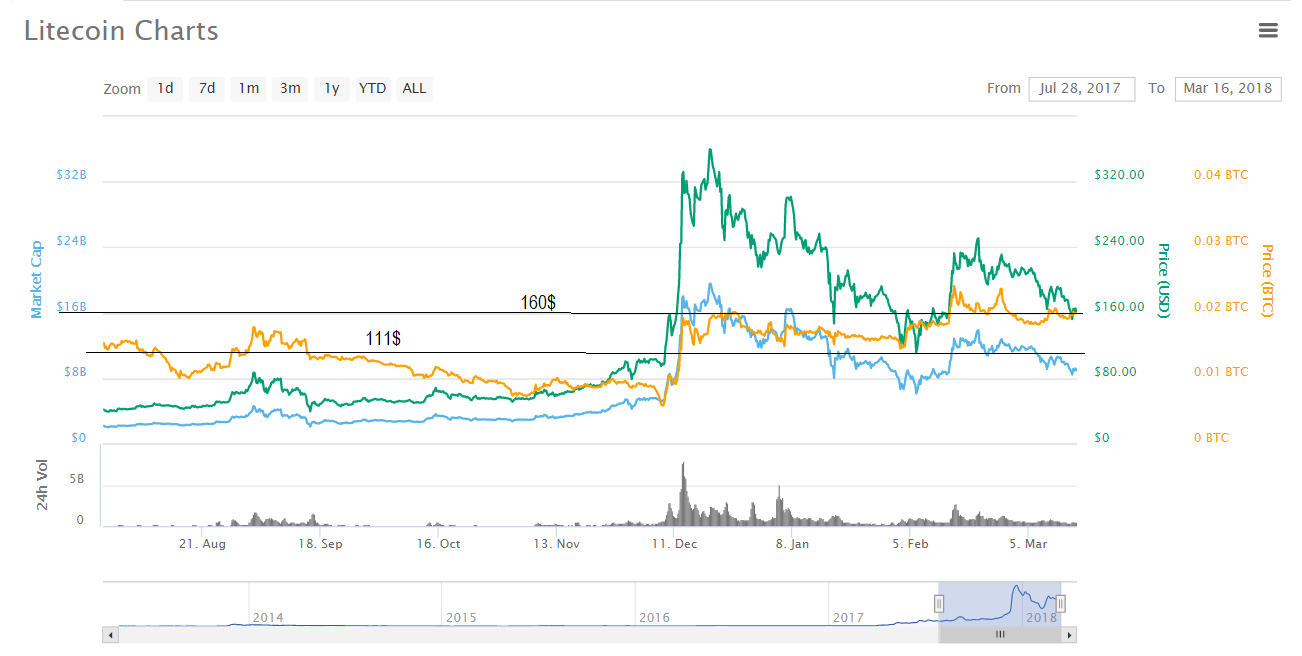Viewport: 1302px width, 656px height.
Task: Click the 11. Dec date label
Action: 675,544
